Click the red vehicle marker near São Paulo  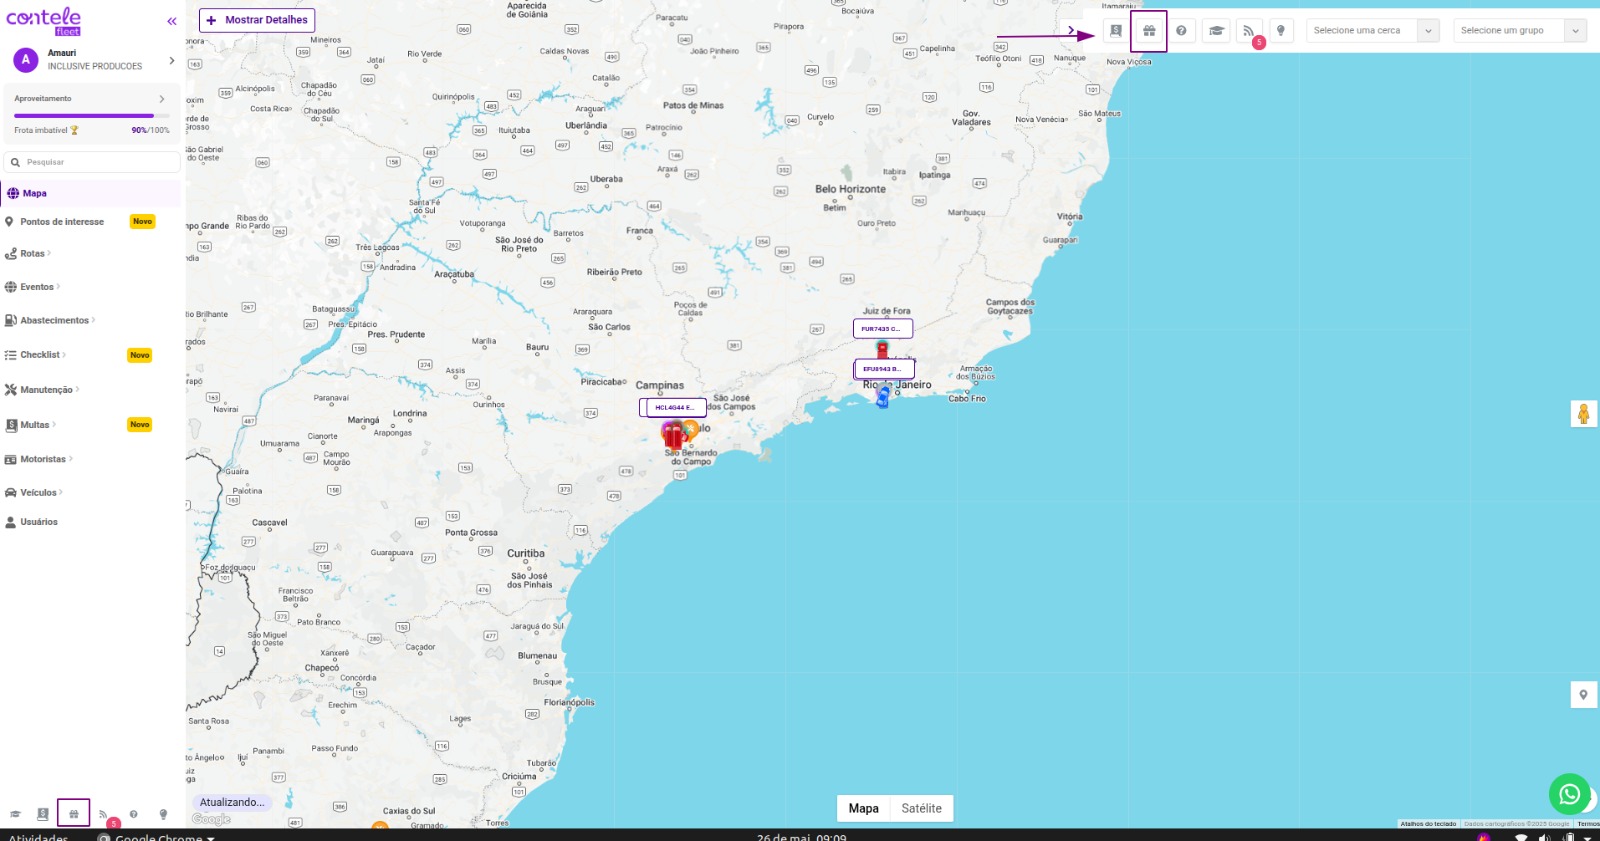pos(673,435)
